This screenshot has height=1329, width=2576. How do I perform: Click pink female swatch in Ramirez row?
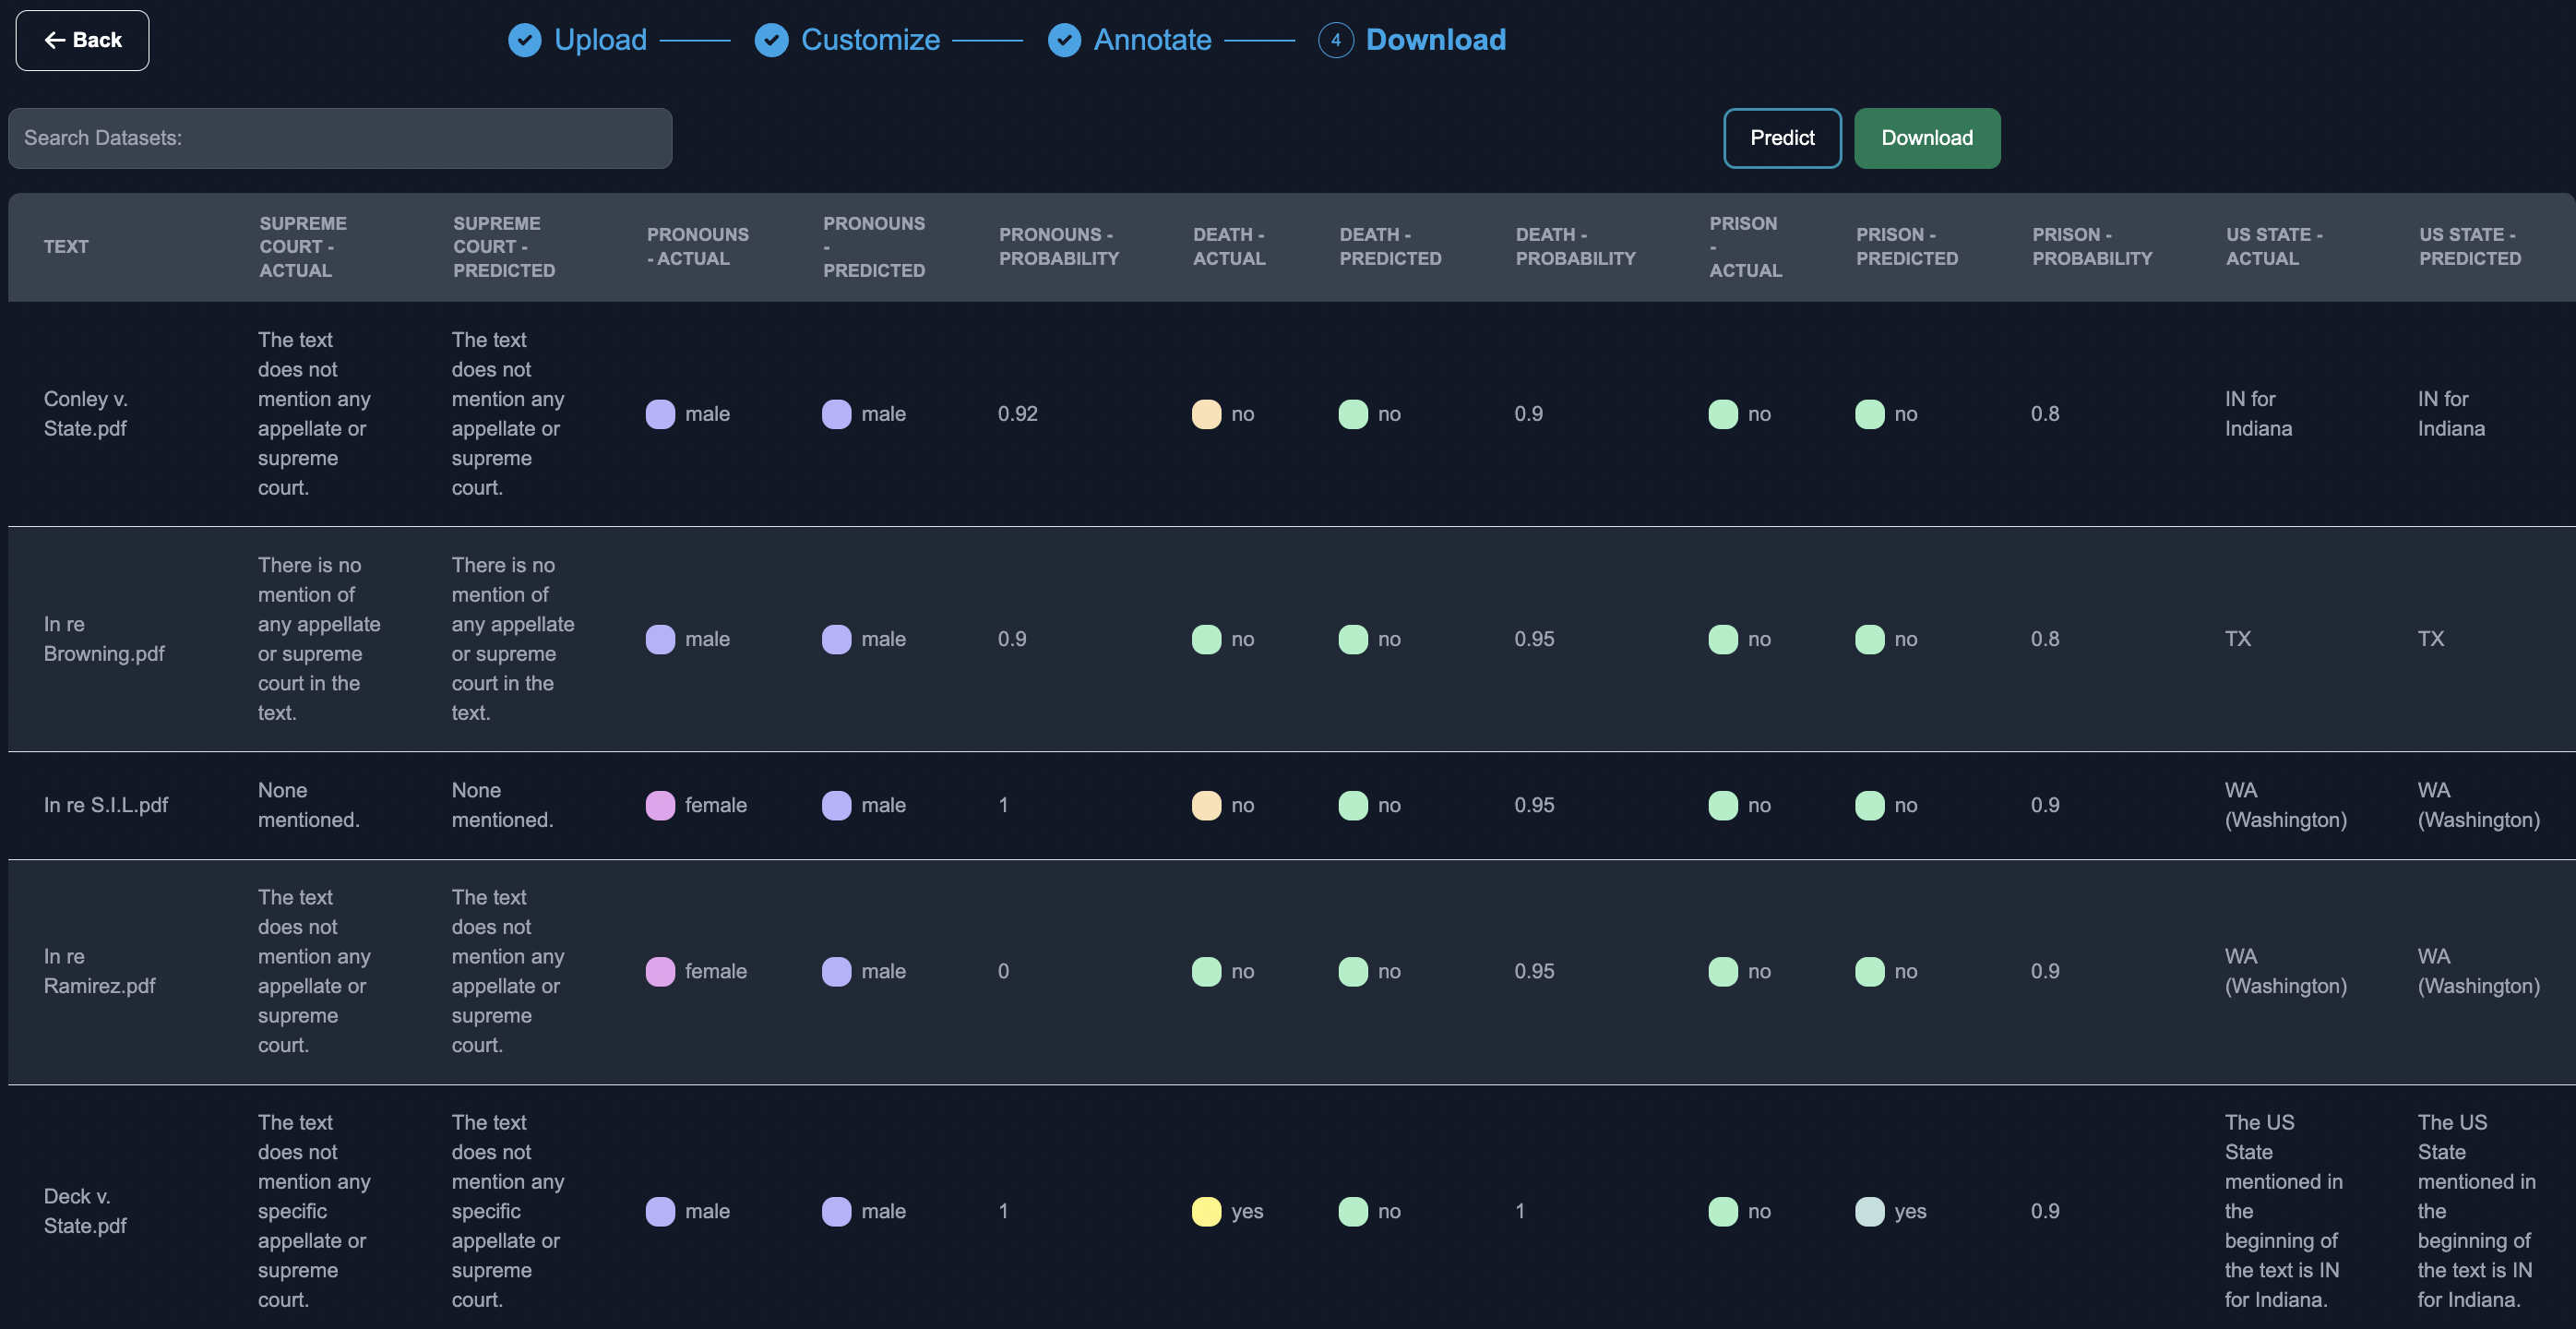tap(660, 971)
